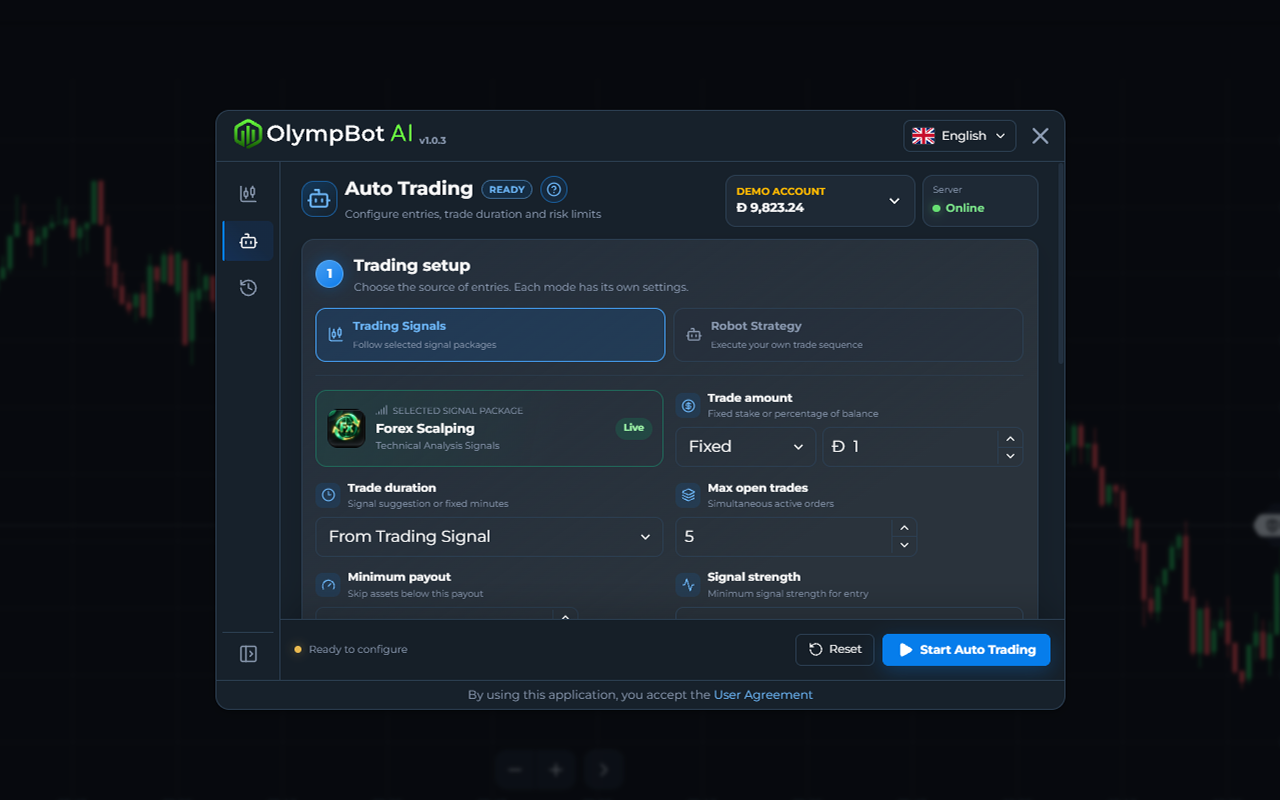Open the From Trading Signal duration dropdown

pyautogui.click(x=490, y=537)
